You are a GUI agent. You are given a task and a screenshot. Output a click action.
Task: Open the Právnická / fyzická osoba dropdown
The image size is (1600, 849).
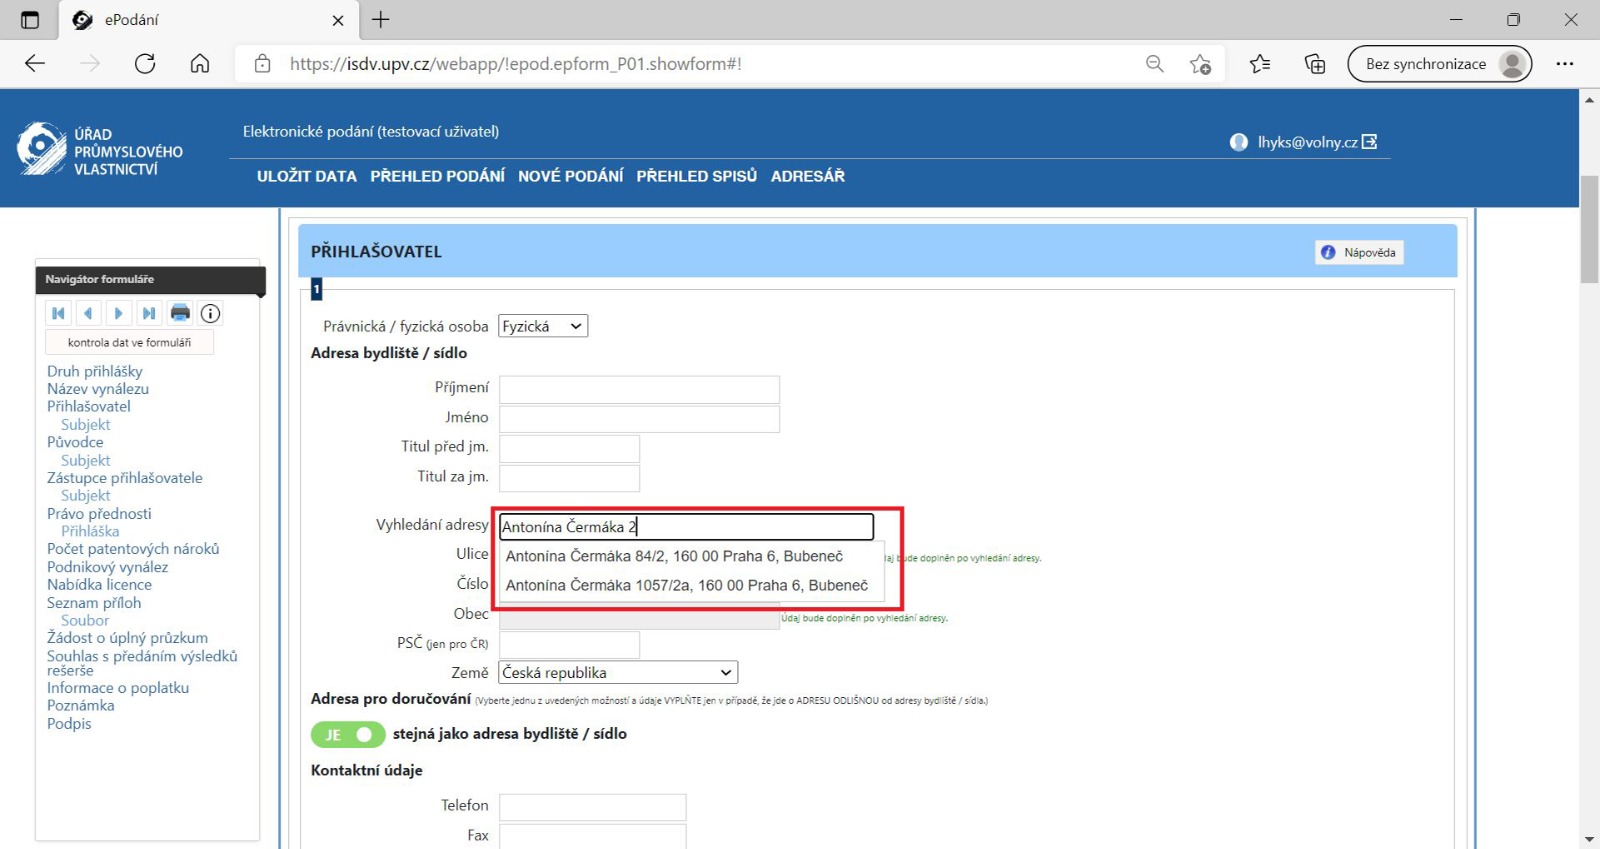coord(543,326)
